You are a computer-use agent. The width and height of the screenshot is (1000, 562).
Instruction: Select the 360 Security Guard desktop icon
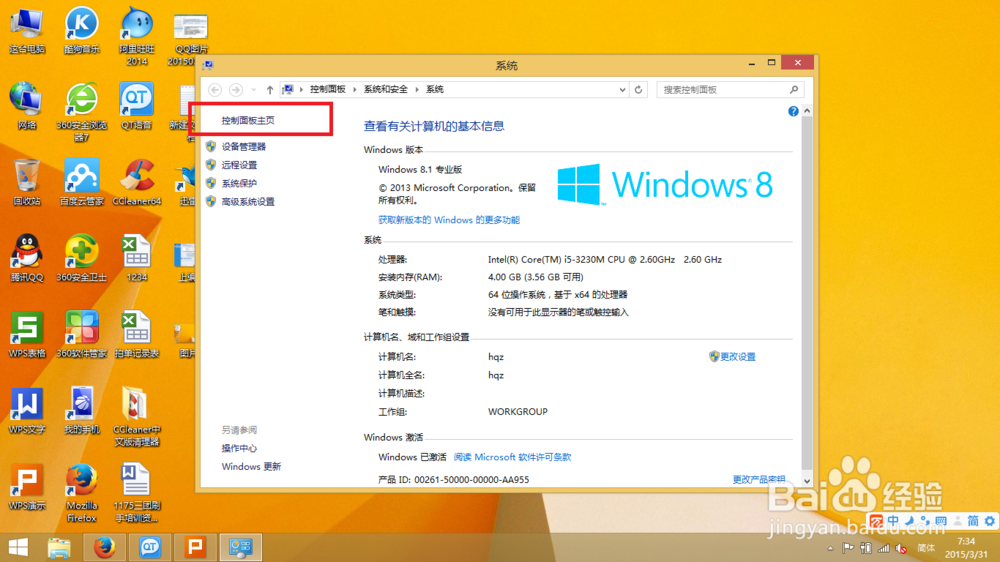point(82,258)
